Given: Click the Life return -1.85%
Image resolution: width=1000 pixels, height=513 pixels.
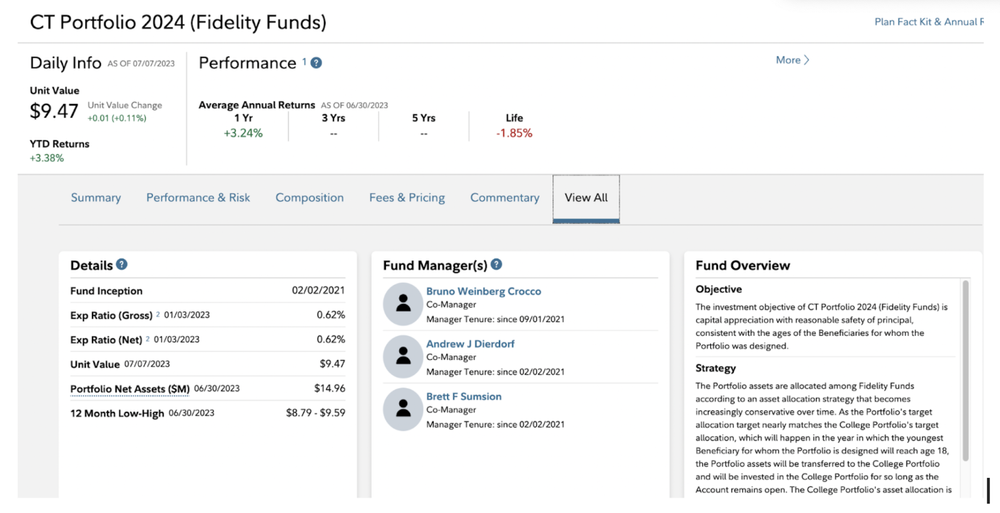Looking at the screenshot, I should (x=514, y=133).
